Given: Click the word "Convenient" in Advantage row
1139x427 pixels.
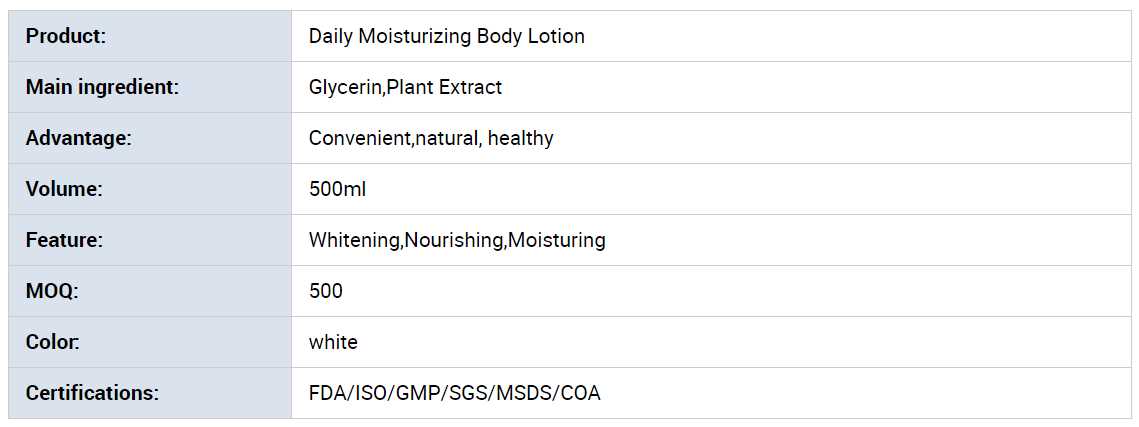Looking at the screenshot, I should (x=359, y=139).
